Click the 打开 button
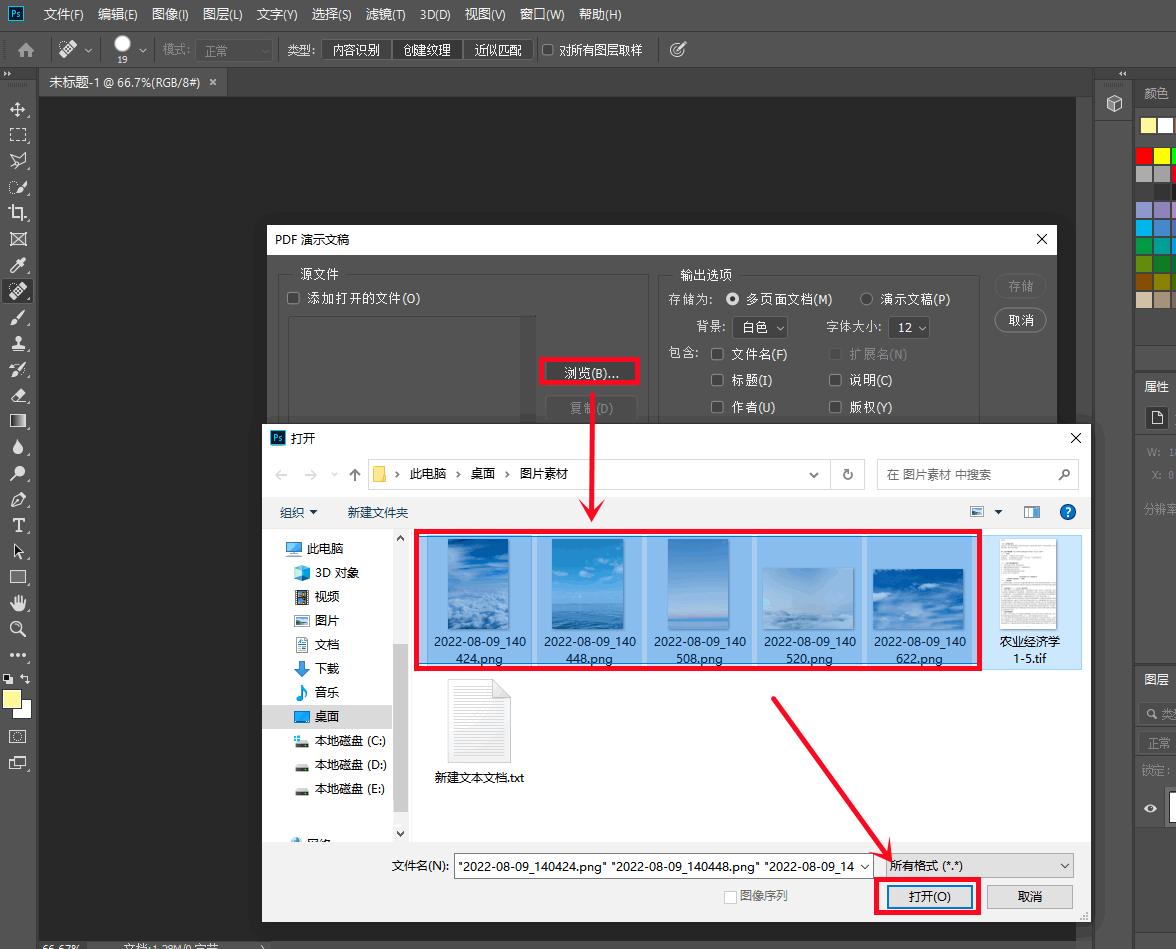 point(928,896)
